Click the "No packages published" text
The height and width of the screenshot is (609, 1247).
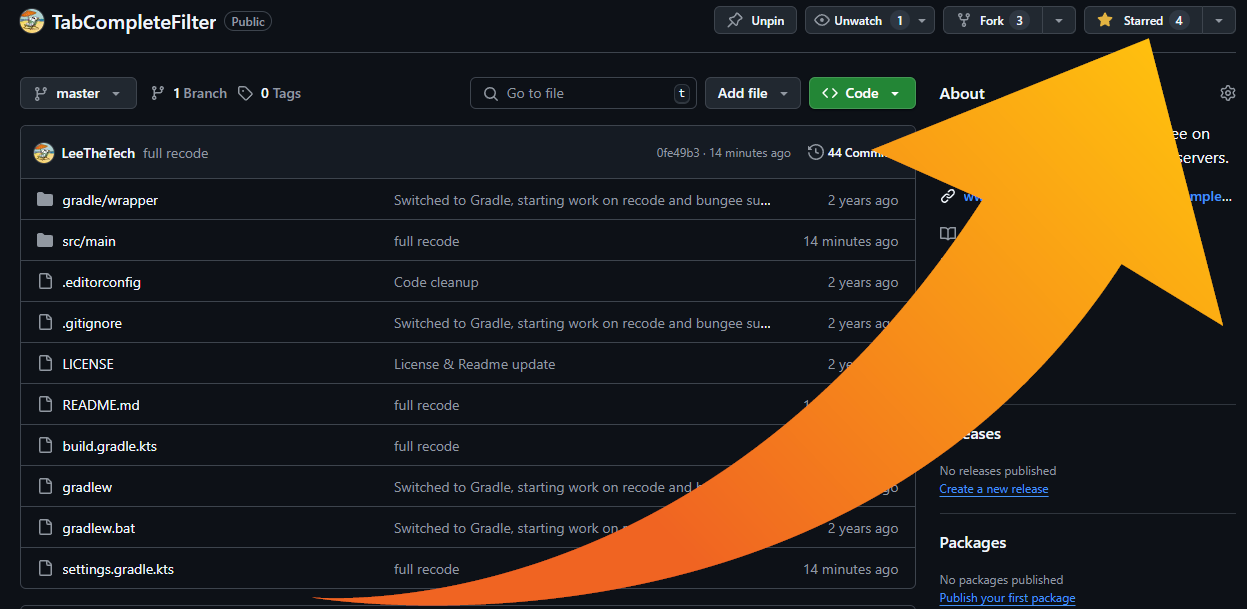coord(1002,580)
